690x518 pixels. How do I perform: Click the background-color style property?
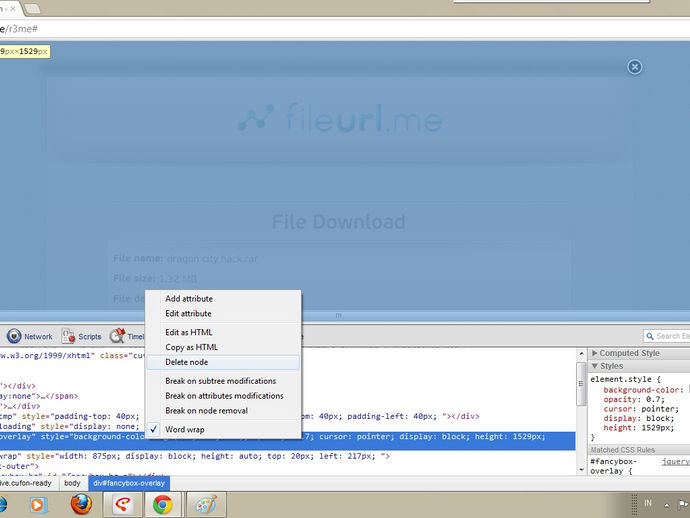click(645, 390)
